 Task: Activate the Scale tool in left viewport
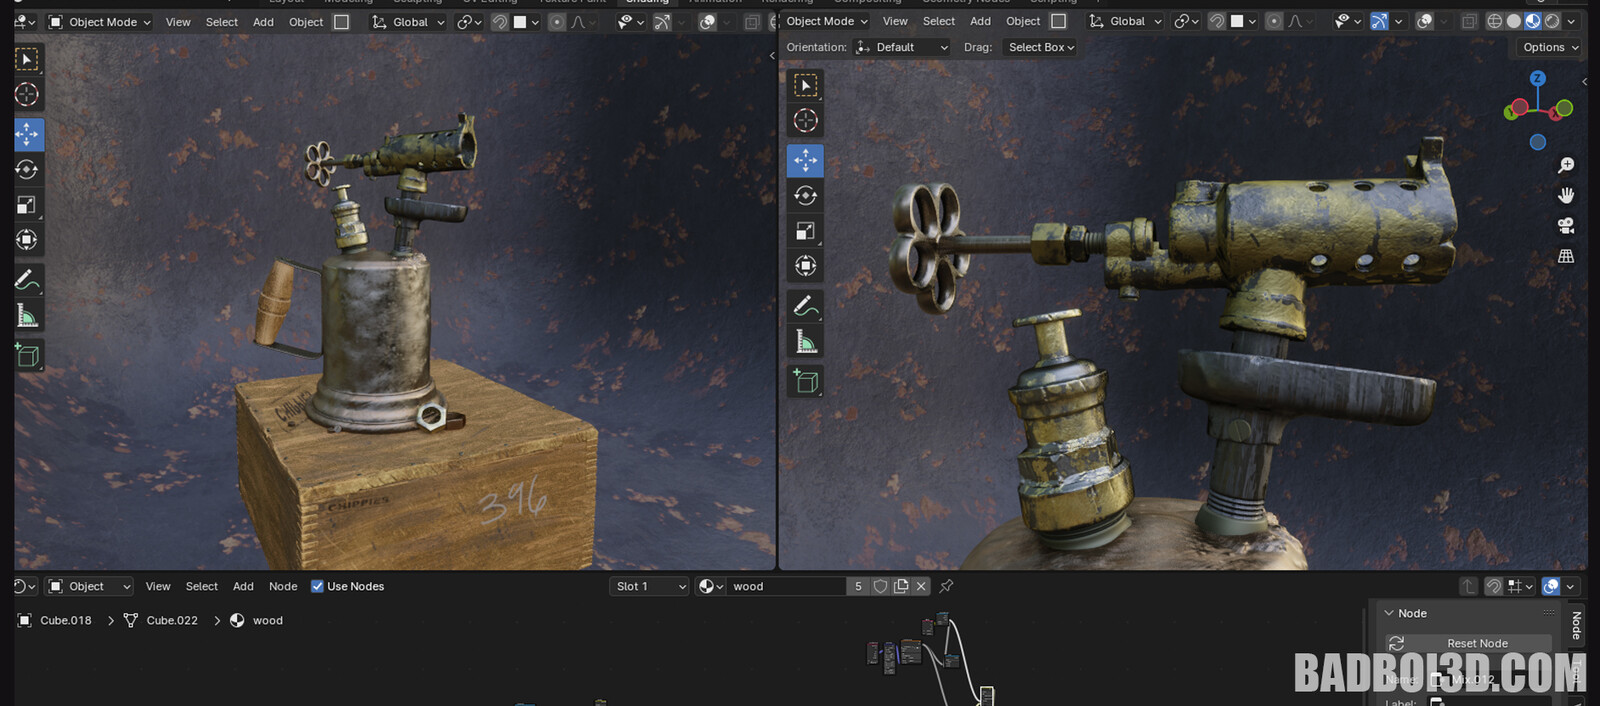coord(28,205)
